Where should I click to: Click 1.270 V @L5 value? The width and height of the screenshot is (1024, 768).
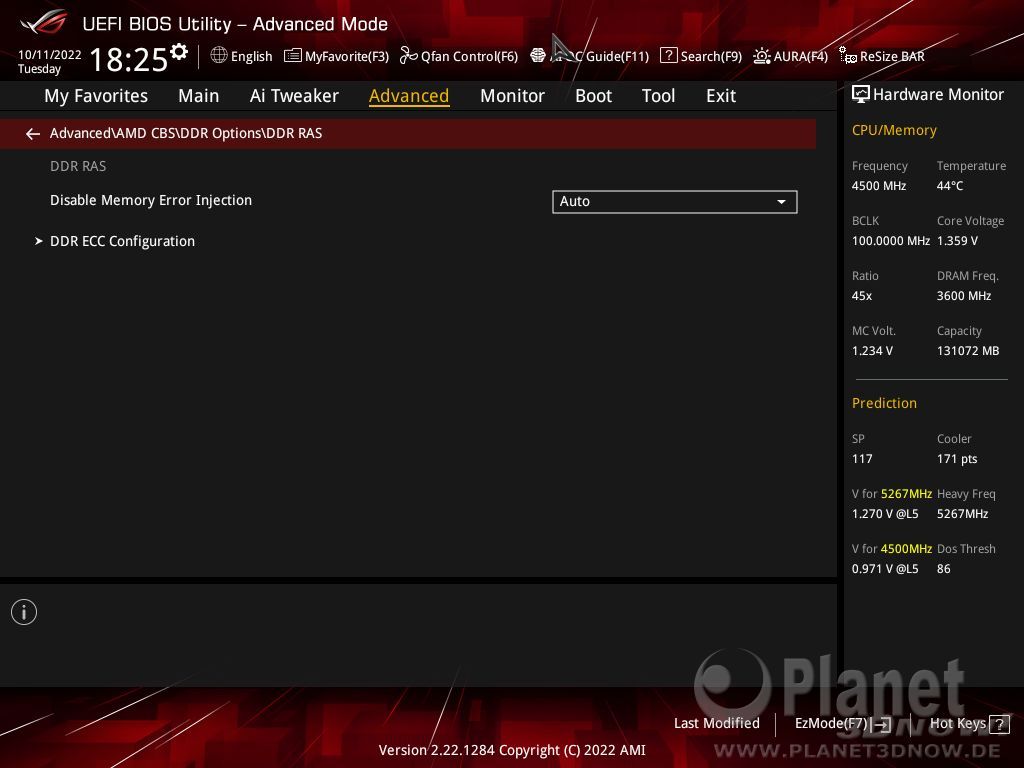(x=885, y=514)
